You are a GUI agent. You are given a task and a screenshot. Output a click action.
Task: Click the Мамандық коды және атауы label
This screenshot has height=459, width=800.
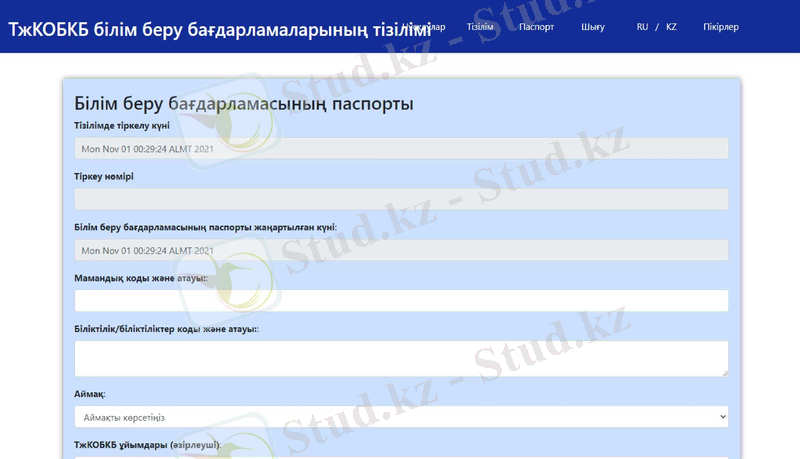coord(141,278)
